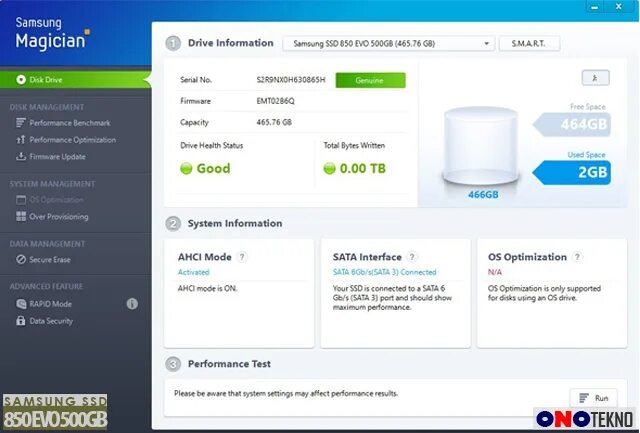The height and width of the screenshot is (433, 640).
Task: Run the performance test
Action: tap(593, 398)
